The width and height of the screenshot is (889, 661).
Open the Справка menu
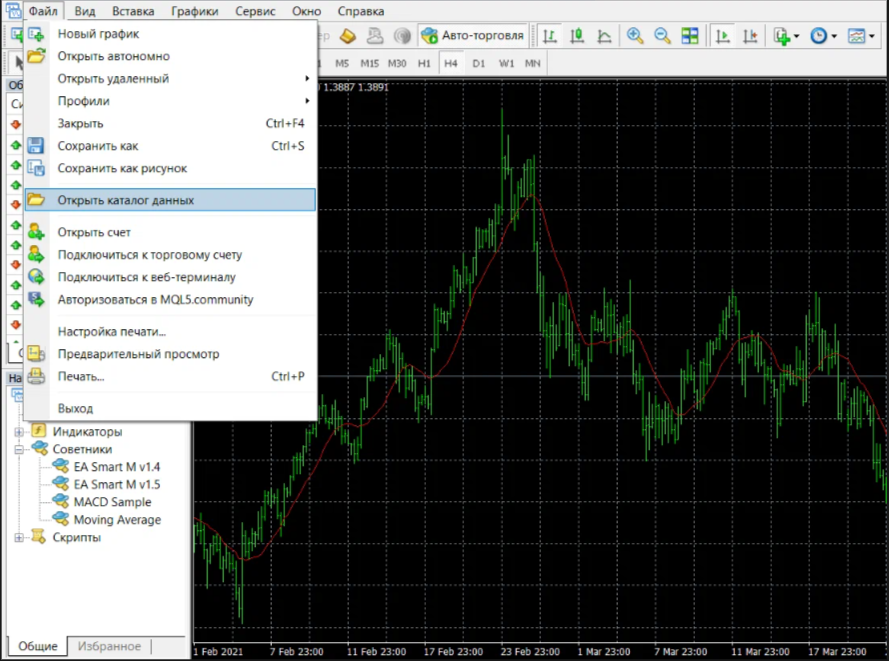point(361,11)
